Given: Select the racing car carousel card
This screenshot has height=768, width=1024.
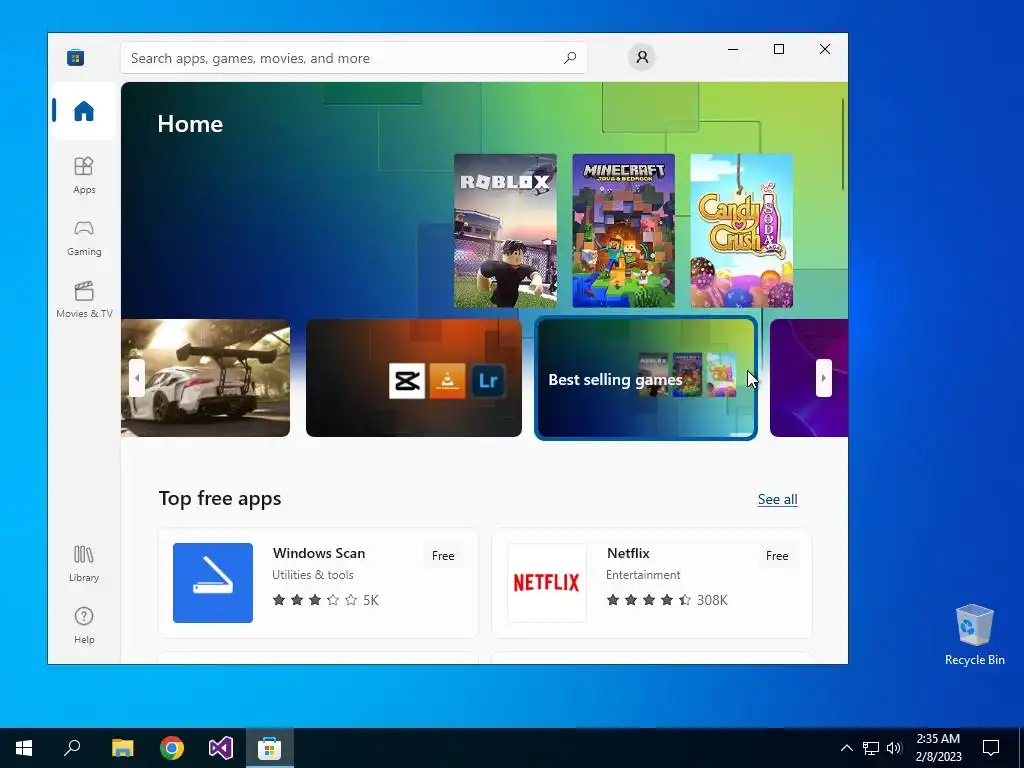Looking at the screenshot, I should coord(206,378).
